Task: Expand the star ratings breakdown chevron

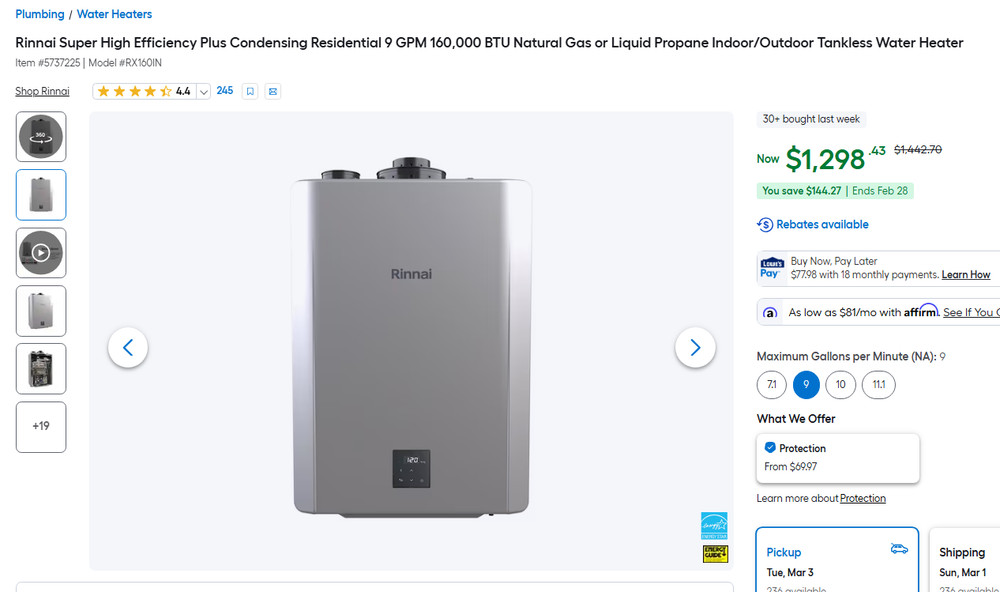Action: pos(204,90)
